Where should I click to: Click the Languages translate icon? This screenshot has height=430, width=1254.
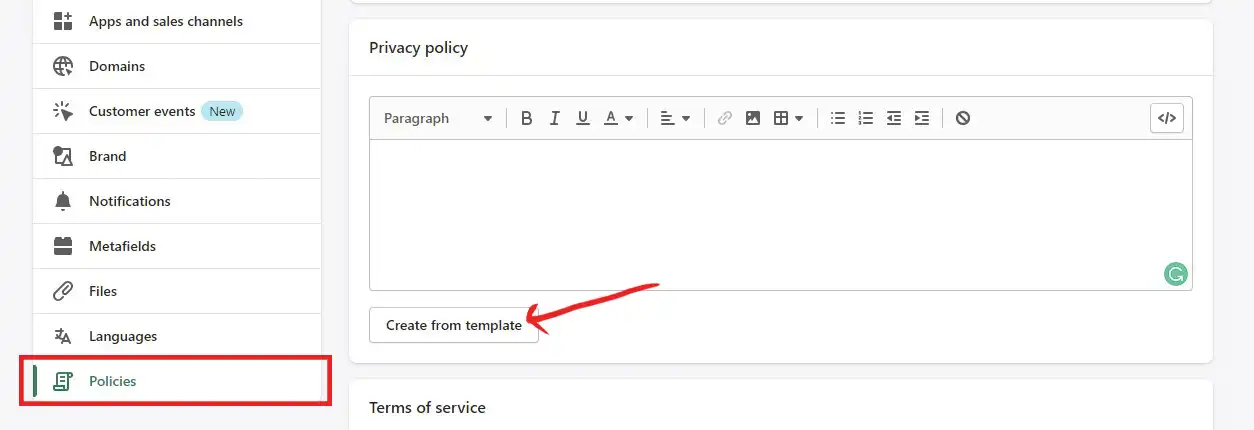coord(63,336)
